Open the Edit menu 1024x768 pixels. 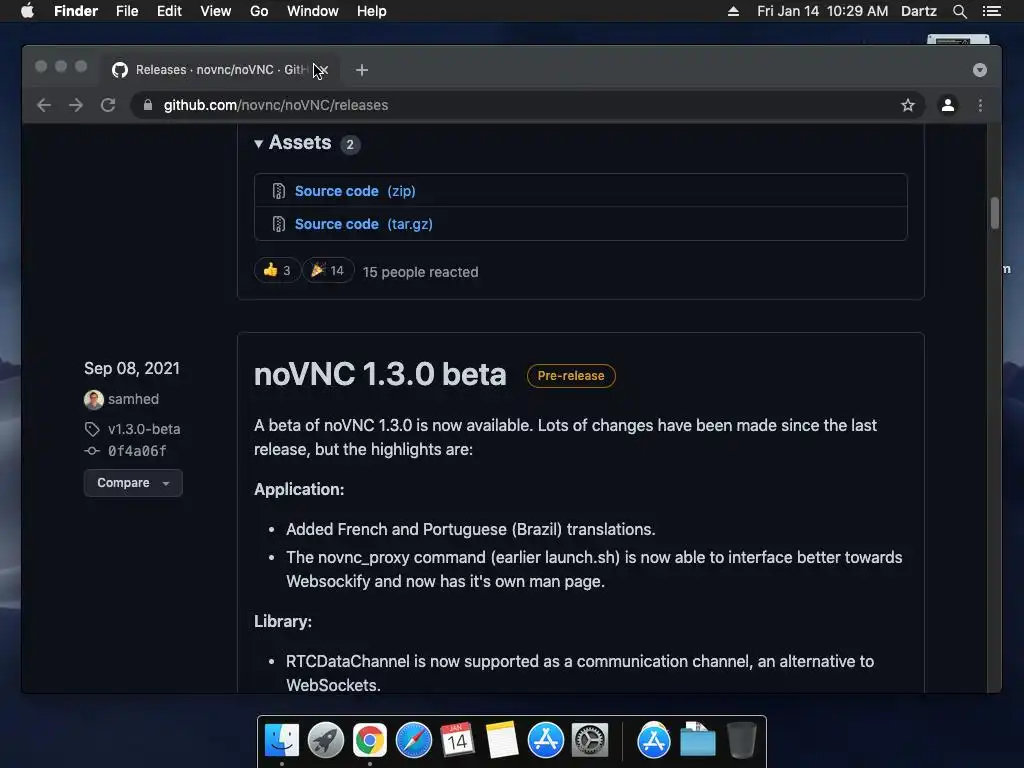tap(169, 11)
